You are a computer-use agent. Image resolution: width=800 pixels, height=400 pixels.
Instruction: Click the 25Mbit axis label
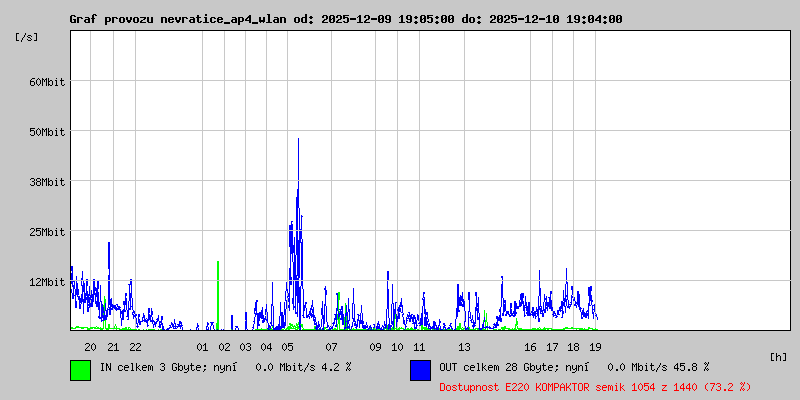47,232
